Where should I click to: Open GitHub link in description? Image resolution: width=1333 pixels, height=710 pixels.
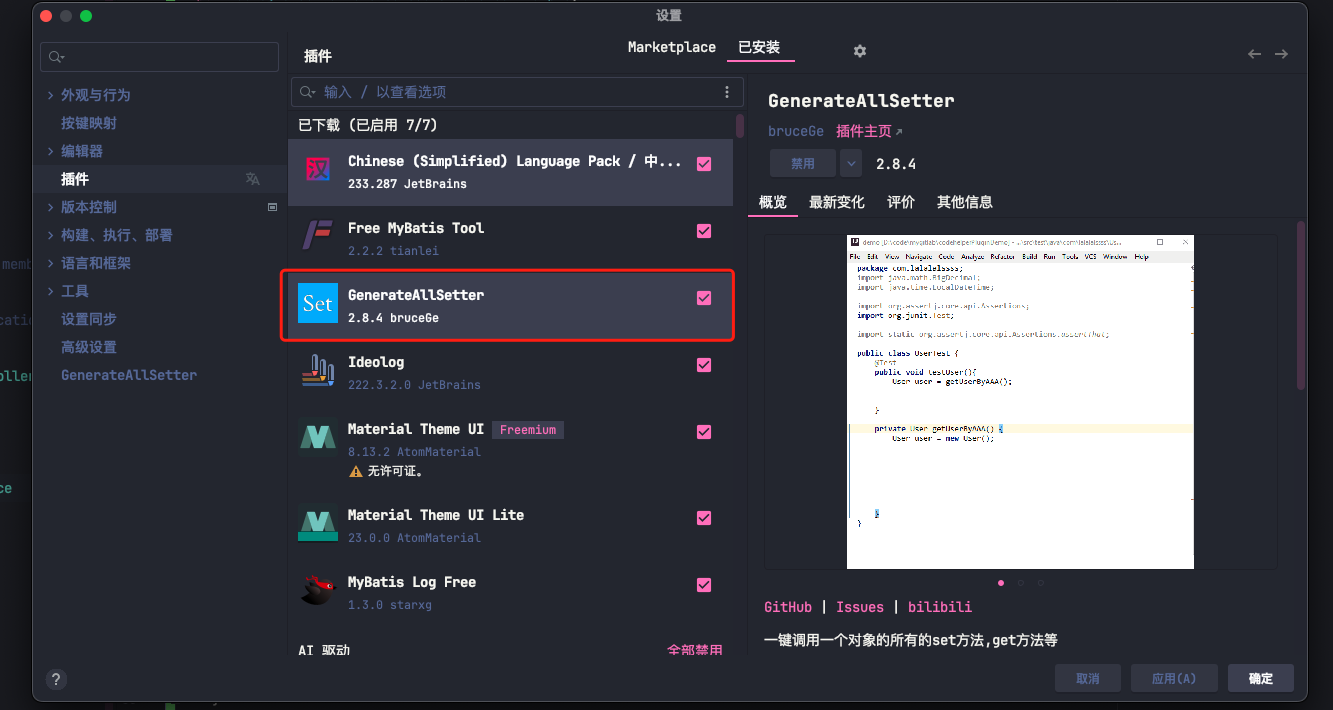coord(788,607)
